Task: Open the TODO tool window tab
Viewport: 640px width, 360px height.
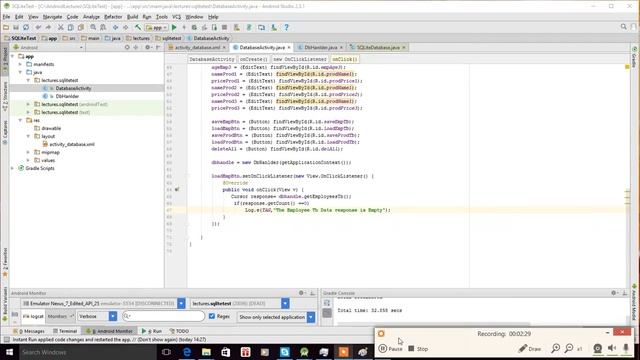Action: pyautogui.click(x=179, y=331)
